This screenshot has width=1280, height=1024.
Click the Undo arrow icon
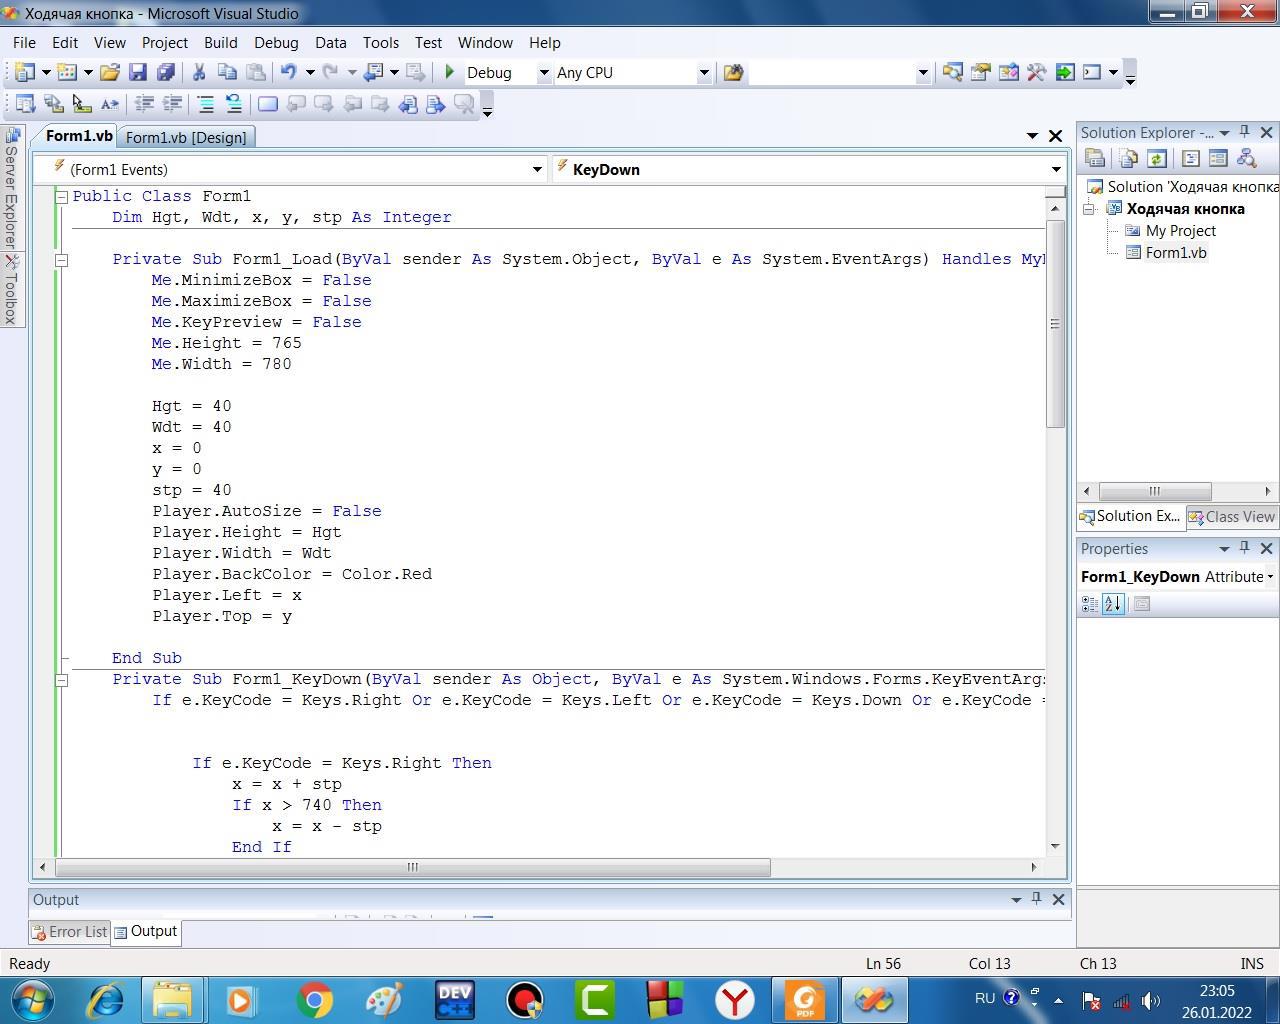pyautogui.click(x=289, y=72)
